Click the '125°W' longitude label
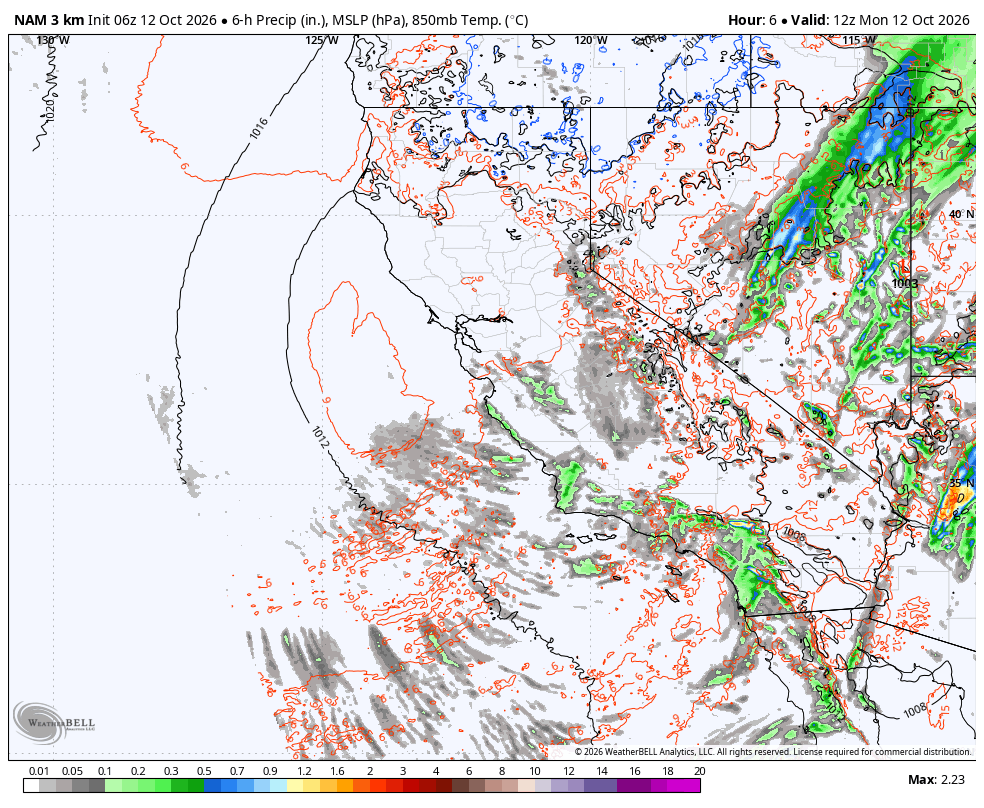Image resolution: width=984 pixels, height=808 pixels. pos(321,41)
